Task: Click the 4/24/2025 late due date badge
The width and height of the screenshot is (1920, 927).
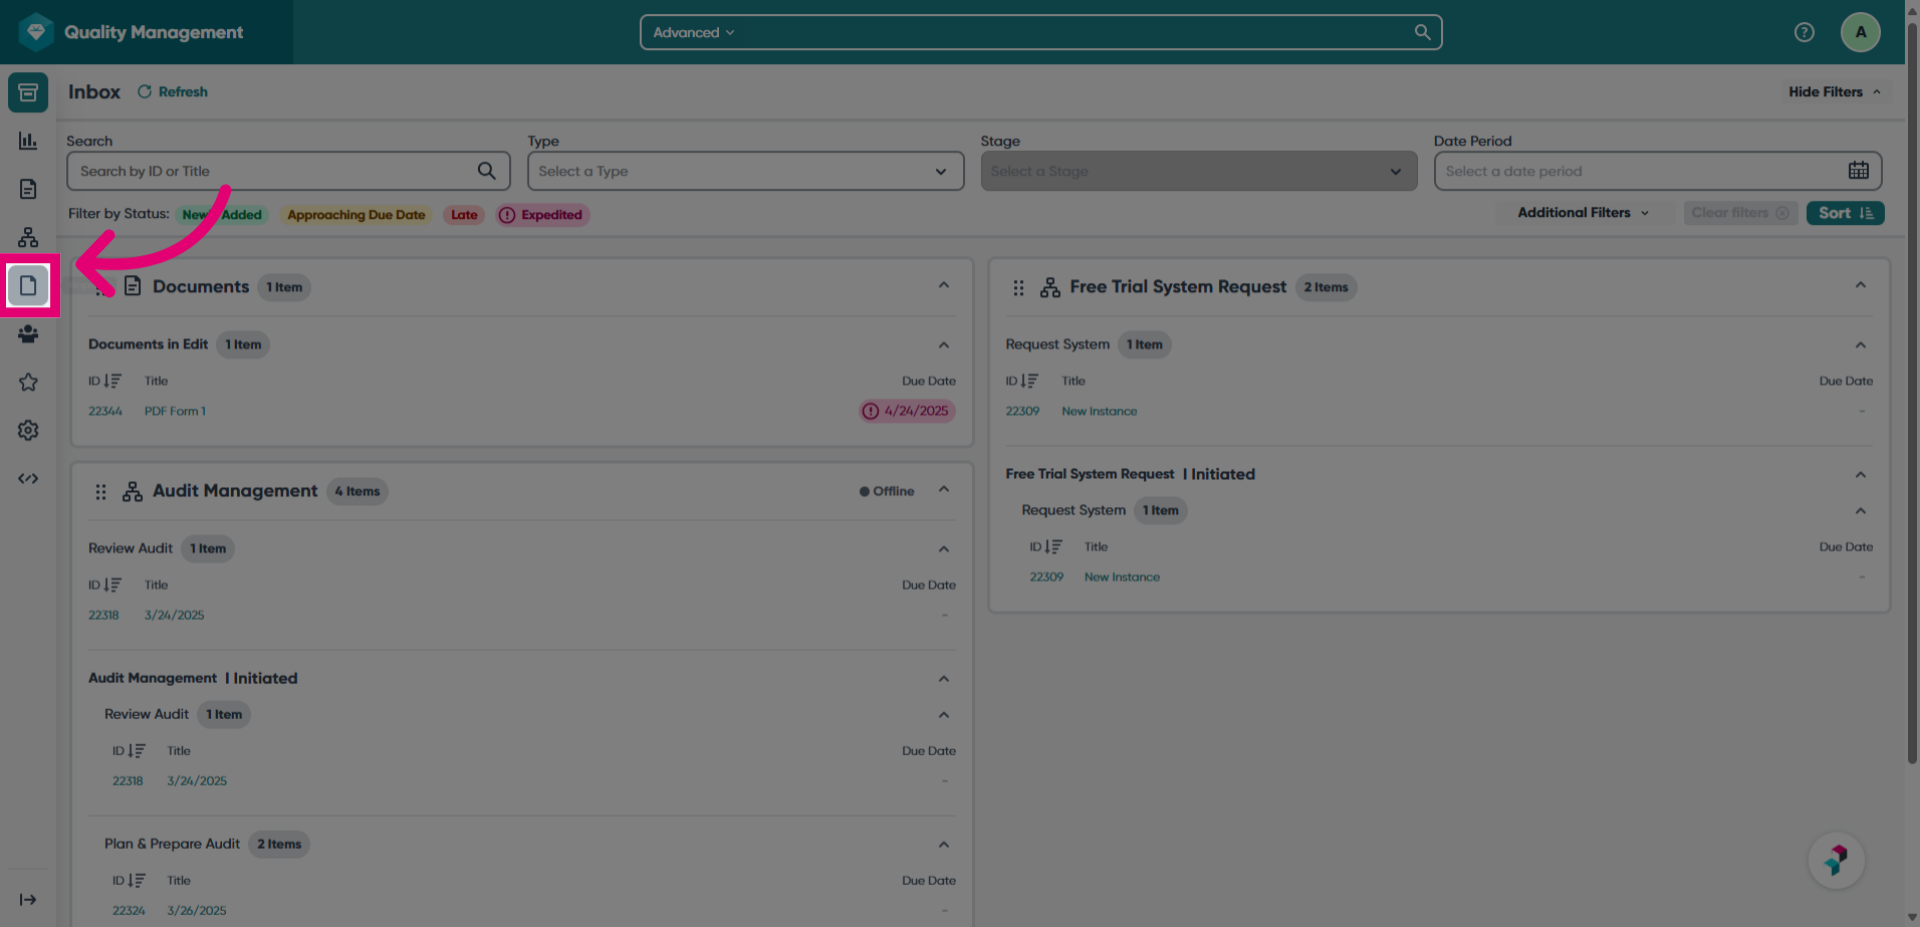Action: click(x=906, y=411)
